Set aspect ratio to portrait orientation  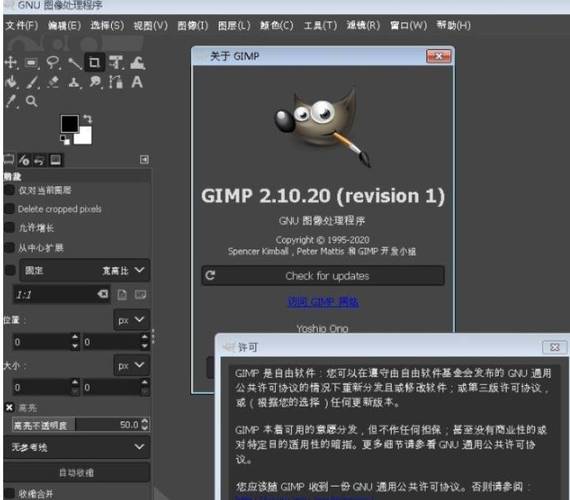[x=123, y=294]
